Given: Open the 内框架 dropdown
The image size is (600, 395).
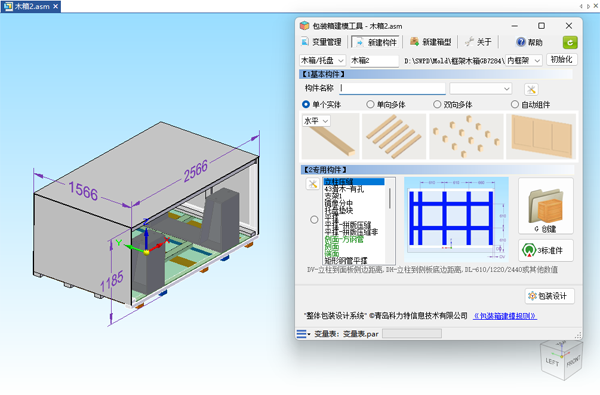Looking at the screenshot, I should click(x=523, y=60).
